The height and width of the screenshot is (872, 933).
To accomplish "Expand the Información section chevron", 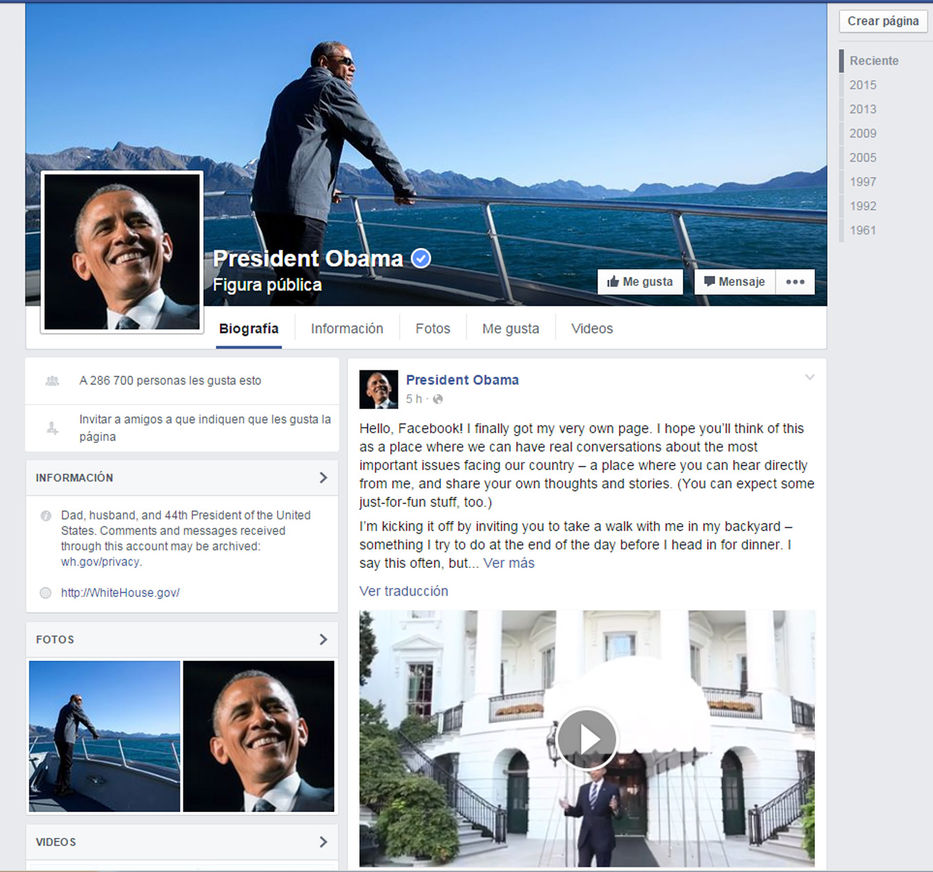I will [323, 478].
